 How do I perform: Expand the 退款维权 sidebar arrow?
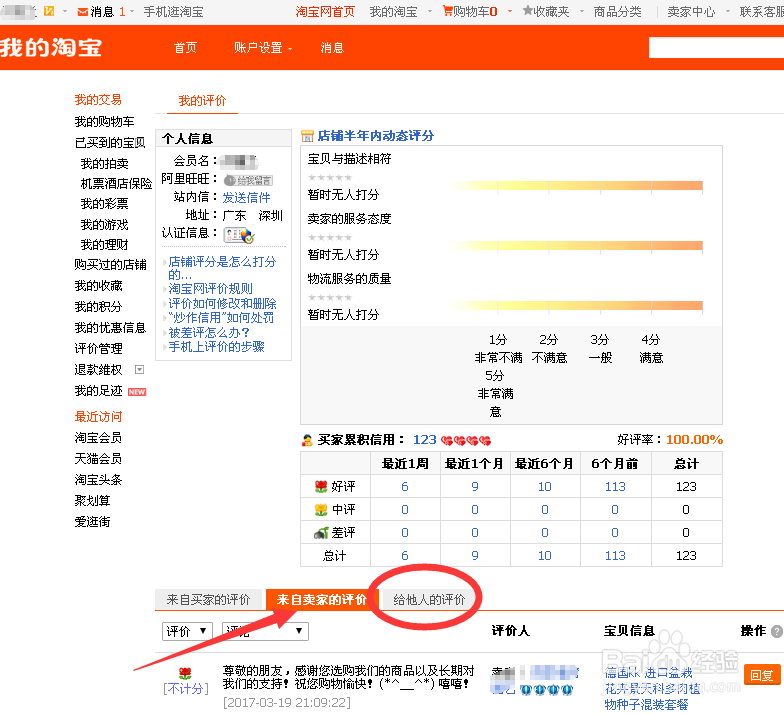click(x=140, y=370)
